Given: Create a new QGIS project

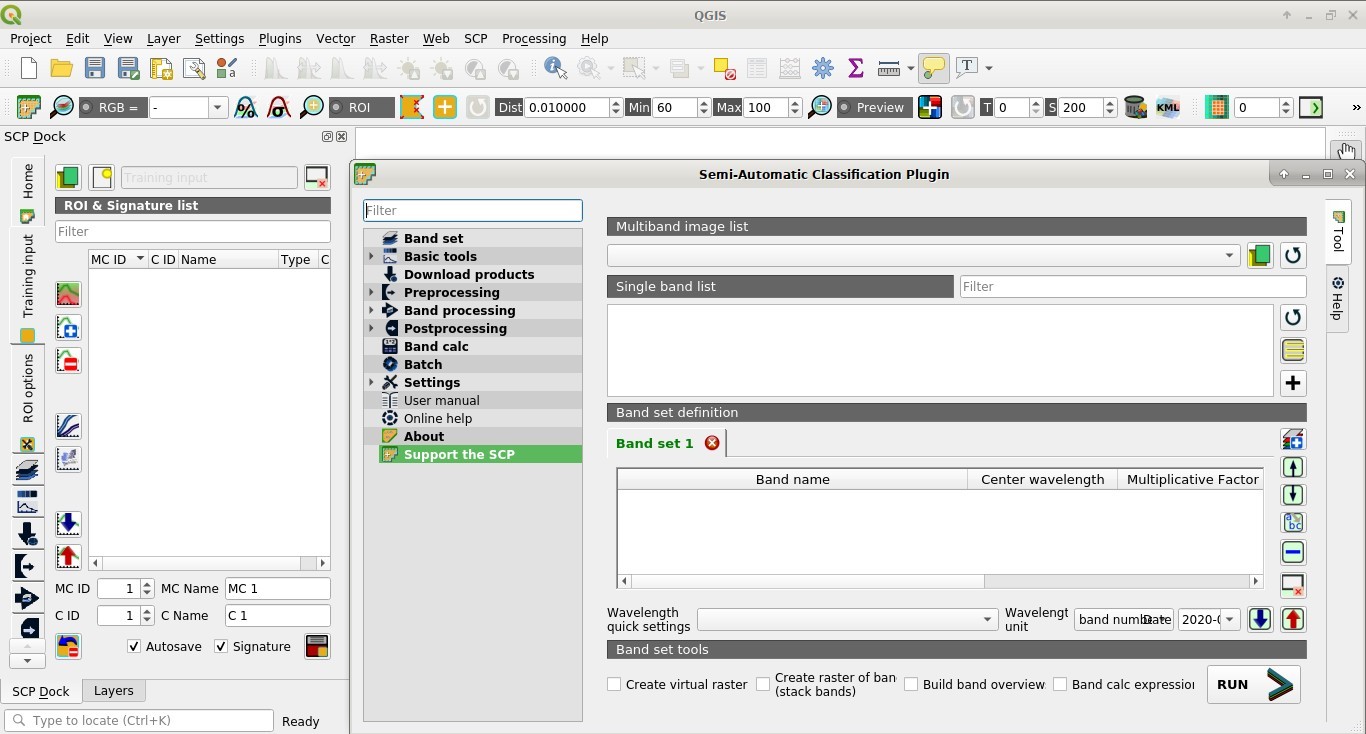Looking at the screenshot, I should (29, 68).
